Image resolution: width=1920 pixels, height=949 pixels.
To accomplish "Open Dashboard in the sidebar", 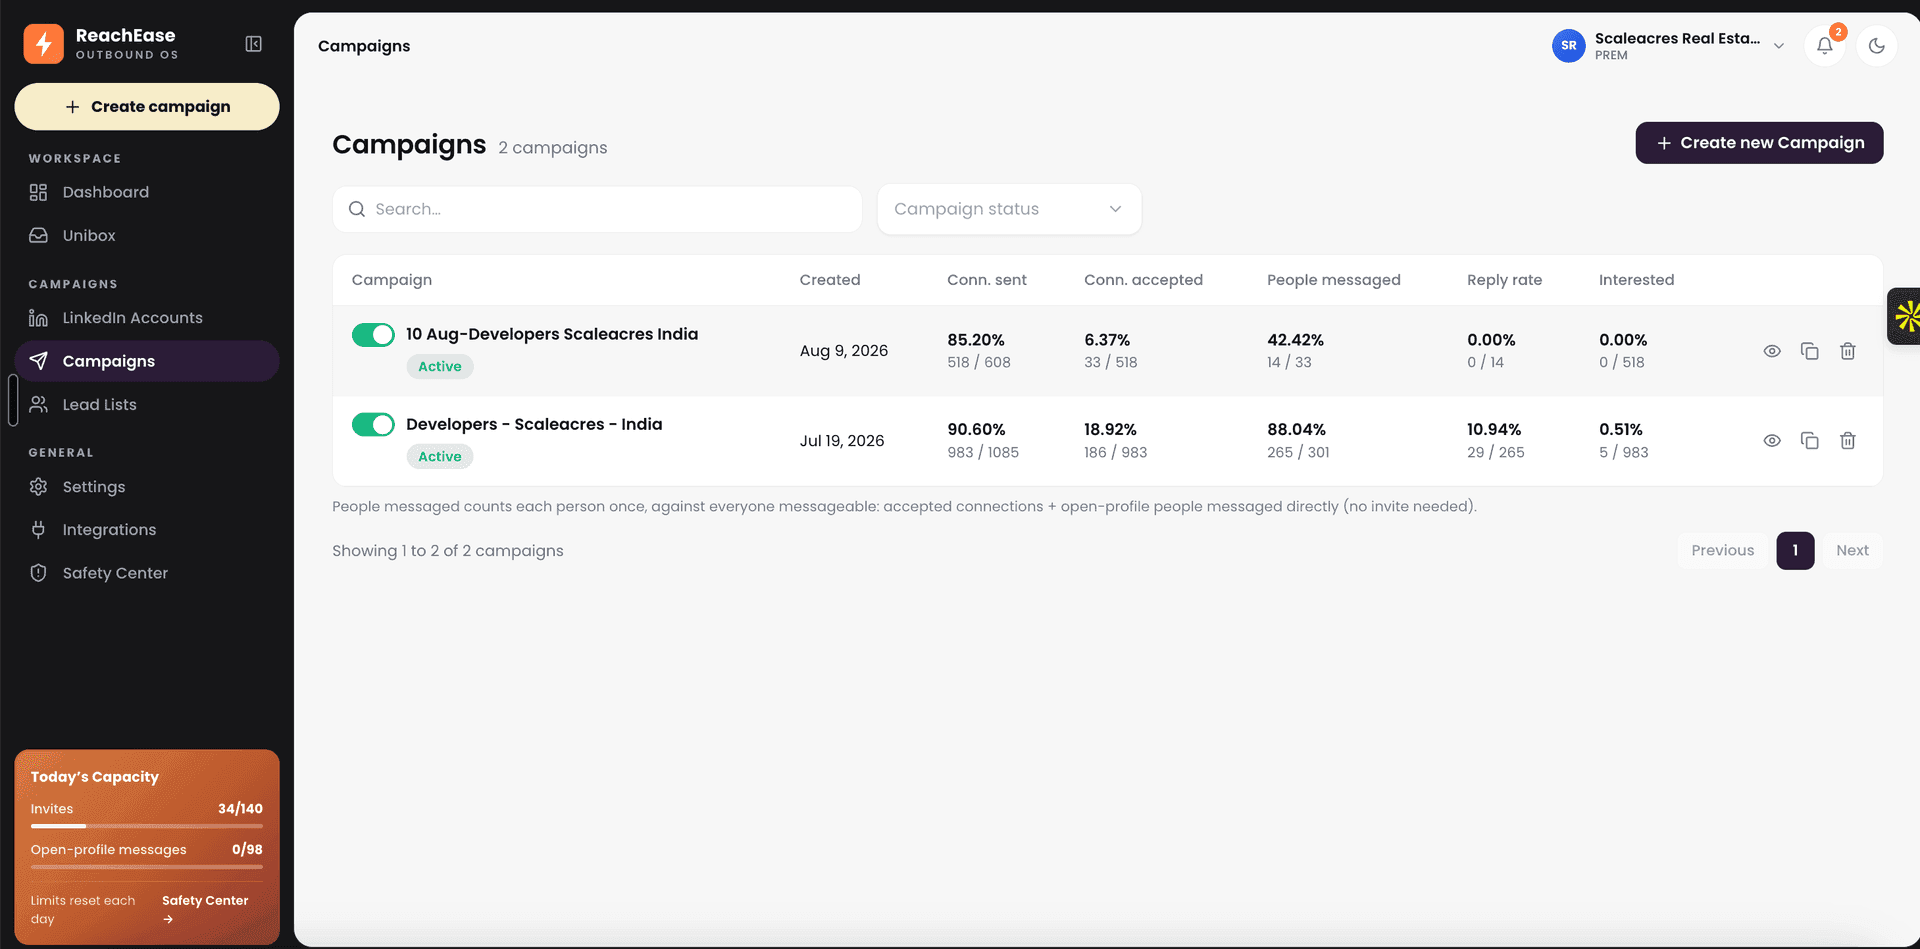I will (x=147, y=192).
